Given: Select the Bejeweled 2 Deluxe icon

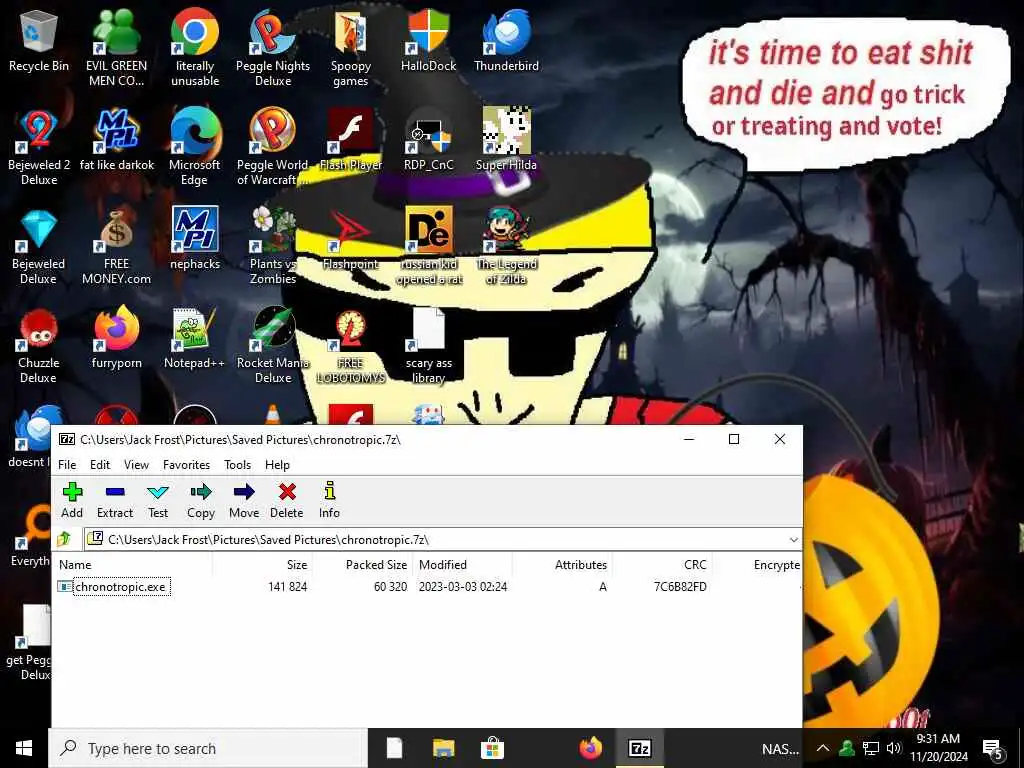Looking at the screenshot, I should click(x=39, y=147).
